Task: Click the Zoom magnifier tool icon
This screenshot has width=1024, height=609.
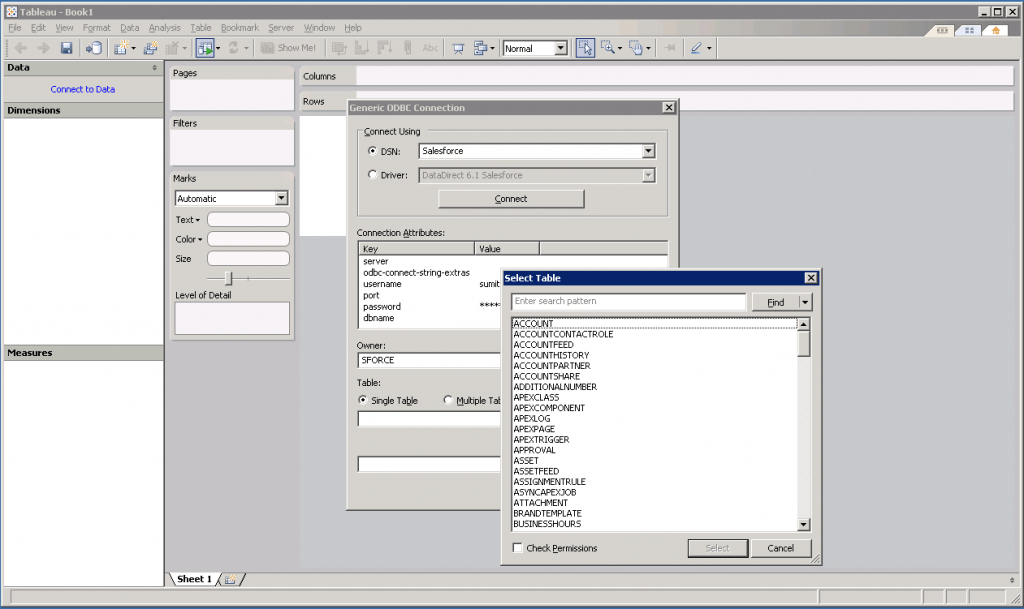Action: [x=607, y=48]
